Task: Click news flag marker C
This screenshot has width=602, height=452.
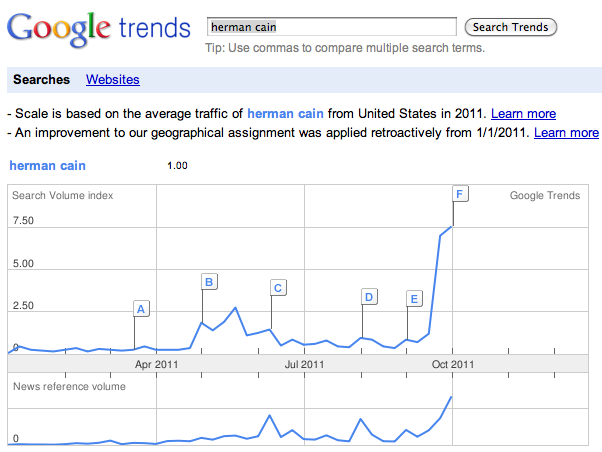Action: coord(278,288)
